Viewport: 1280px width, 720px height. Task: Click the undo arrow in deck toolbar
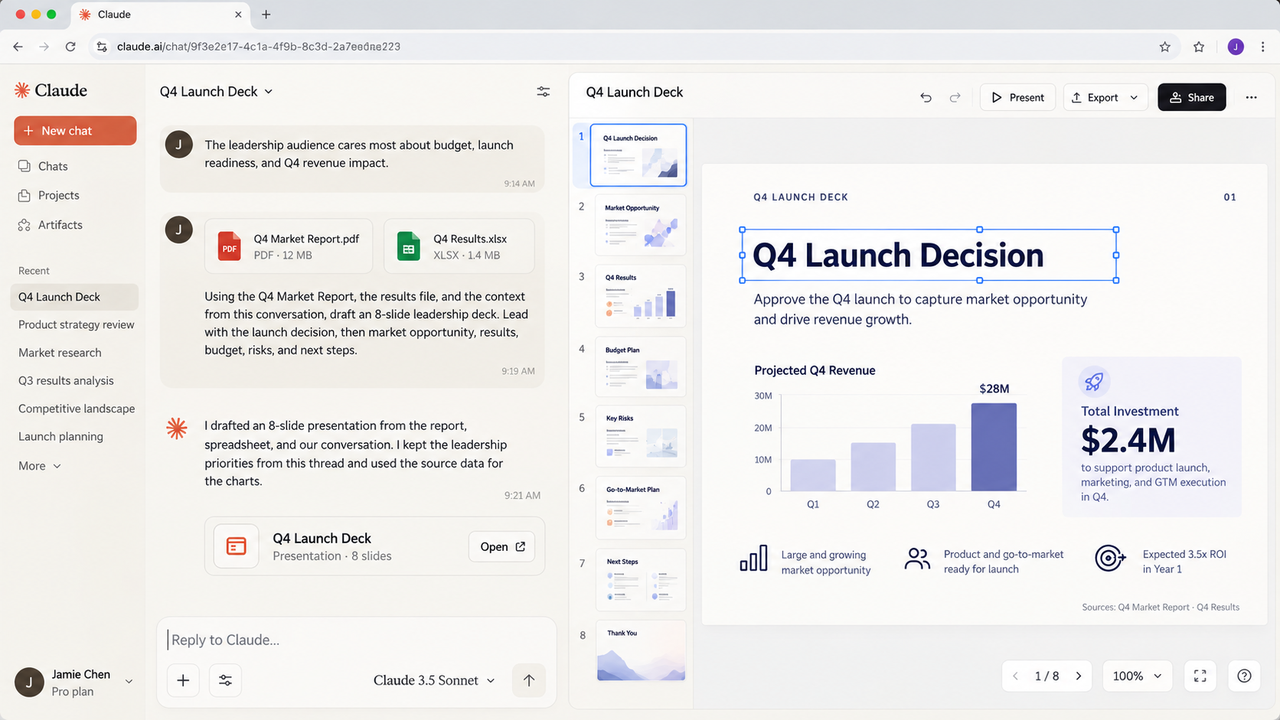pos(926,97)
